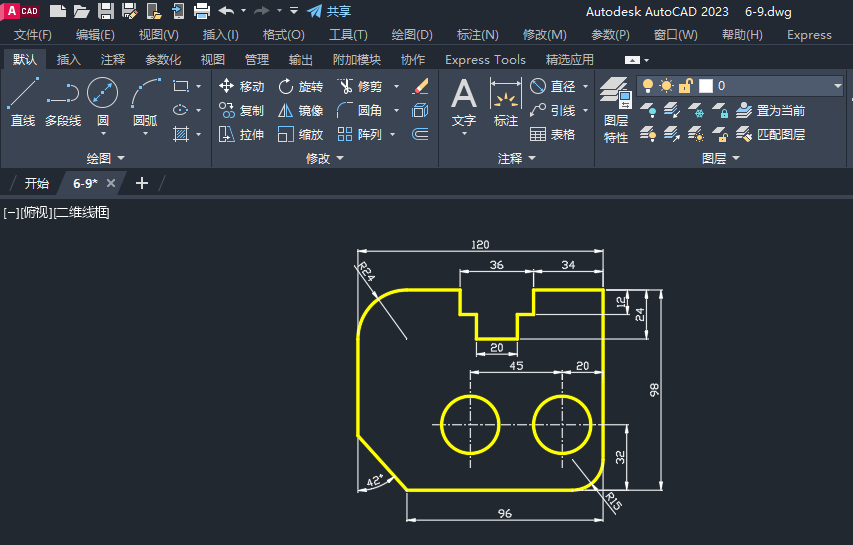Select the 直线 (Line) tool

tap(22, 100)
